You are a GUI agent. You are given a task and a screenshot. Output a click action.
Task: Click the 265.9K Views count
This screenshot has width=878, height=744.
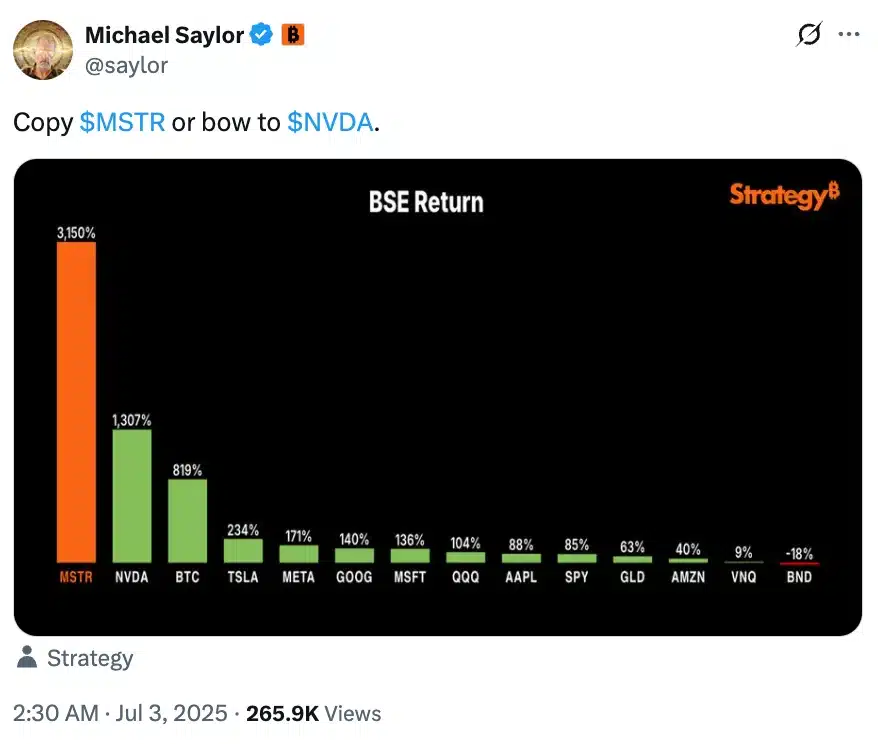click(x=314, y=714)
